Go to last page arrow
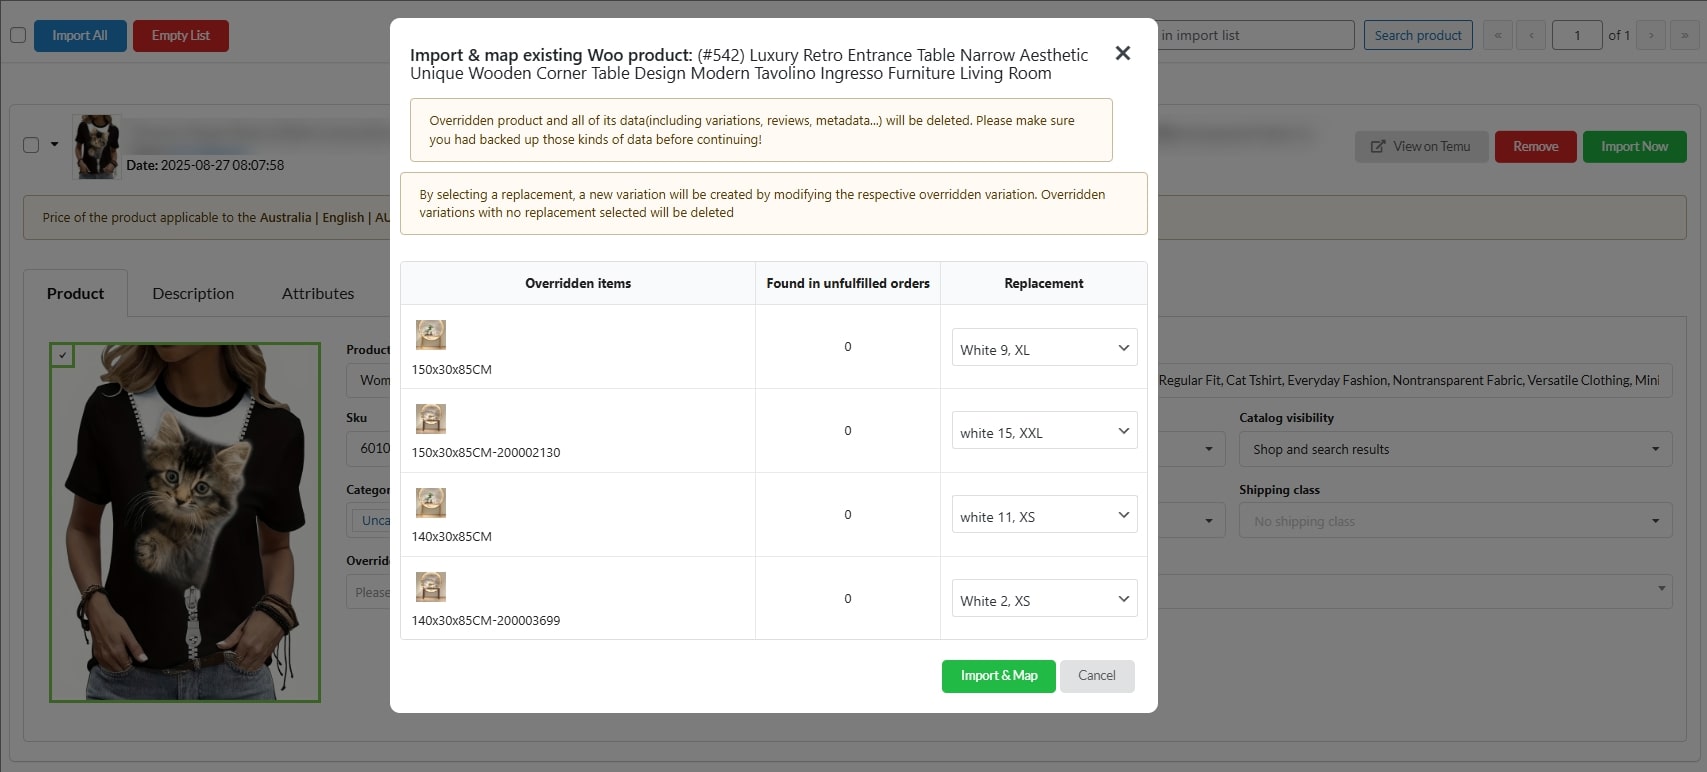The height and width of the screenshot is (772, 1707). pyautogui.click(x=1685, y=35)
